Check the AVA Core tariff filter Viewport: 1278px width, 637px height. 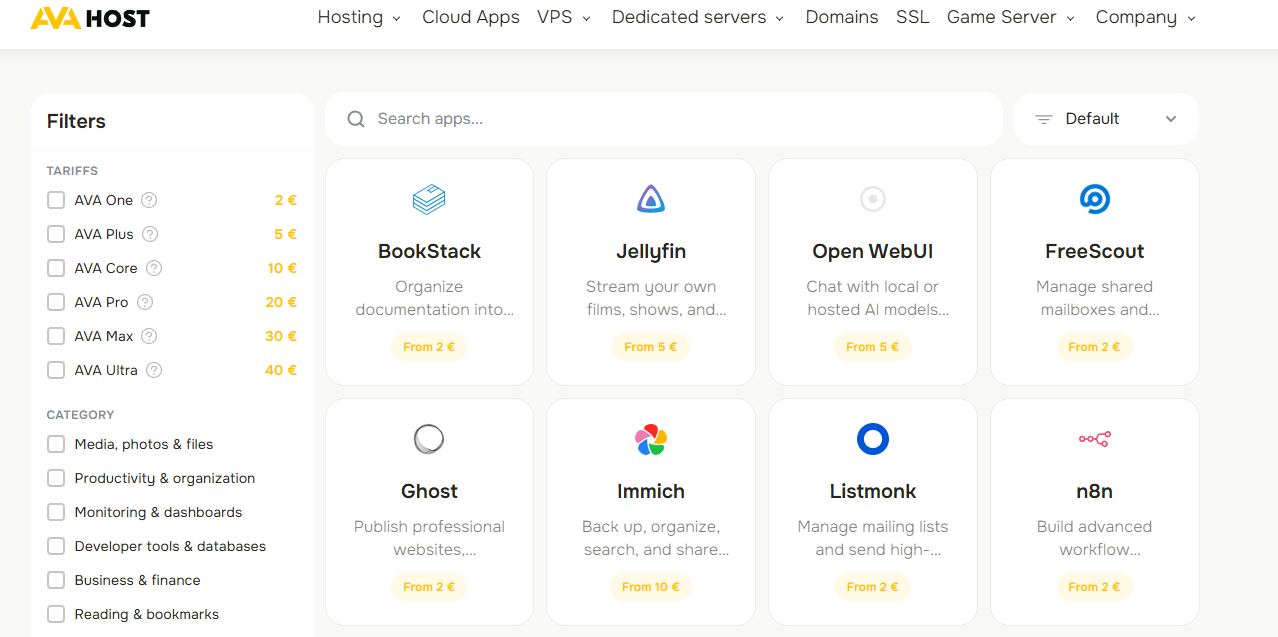tap(56, 268)
